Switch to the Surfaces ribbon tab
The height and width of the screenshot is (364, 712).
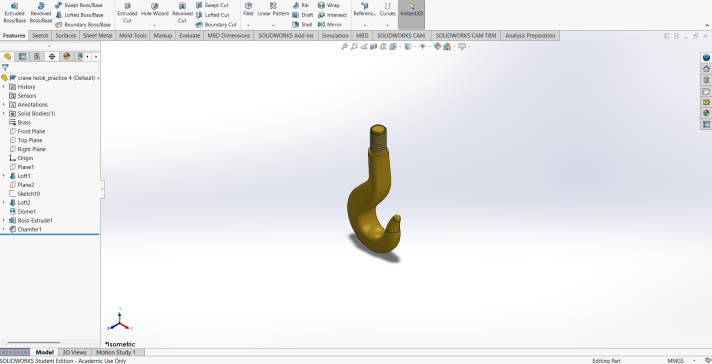pyautogui.click(x=66, y=35)
